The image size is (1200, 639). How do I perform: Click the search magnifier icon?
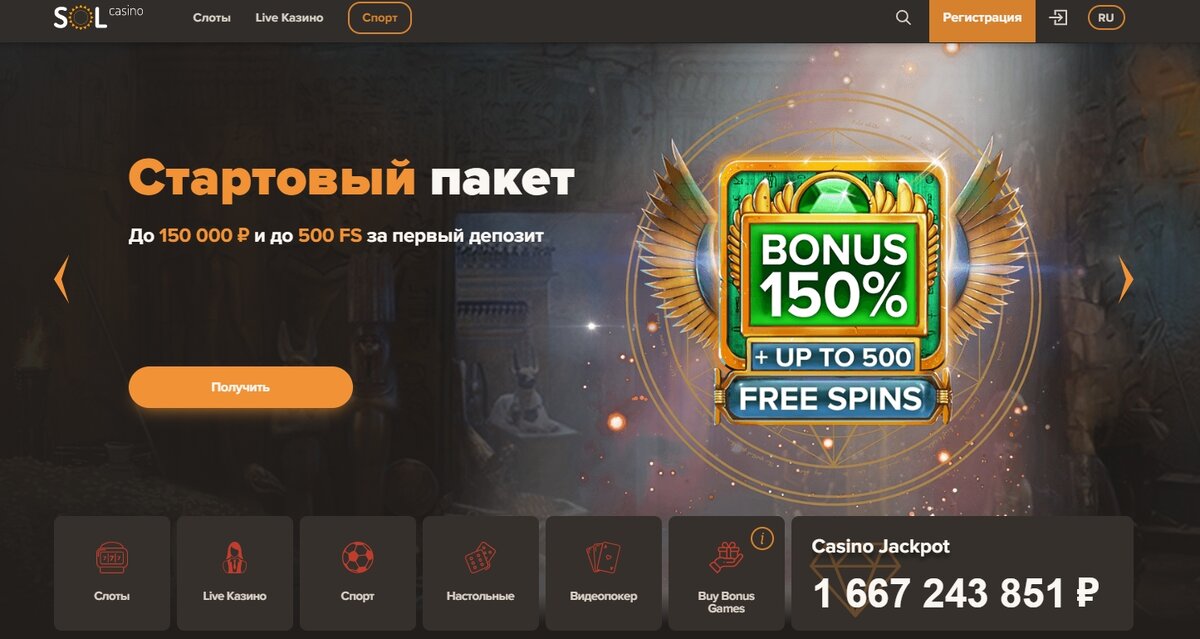903,18
